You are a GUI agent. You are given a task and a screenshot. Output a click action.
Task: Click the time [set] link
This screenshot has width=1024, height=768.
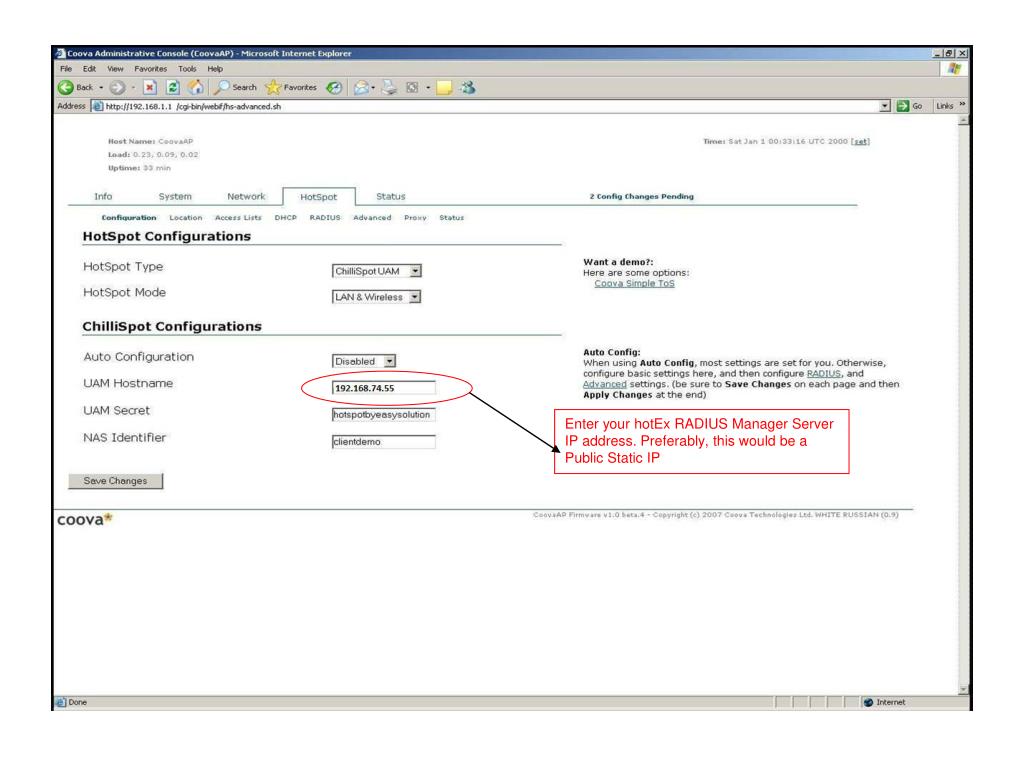coord(861,141)
